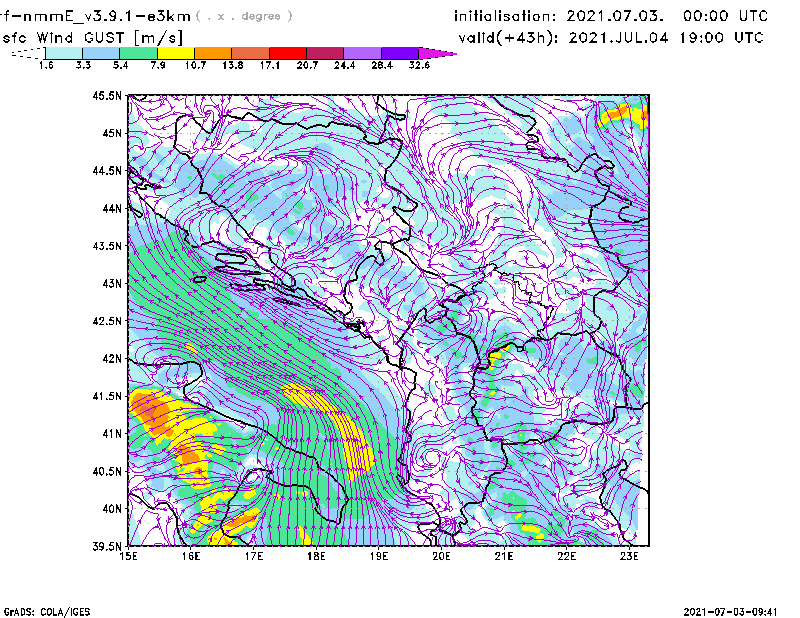Click the 15E longitude label
The width and height of the screenshot is (800, 618).
(x=129, y=556)
